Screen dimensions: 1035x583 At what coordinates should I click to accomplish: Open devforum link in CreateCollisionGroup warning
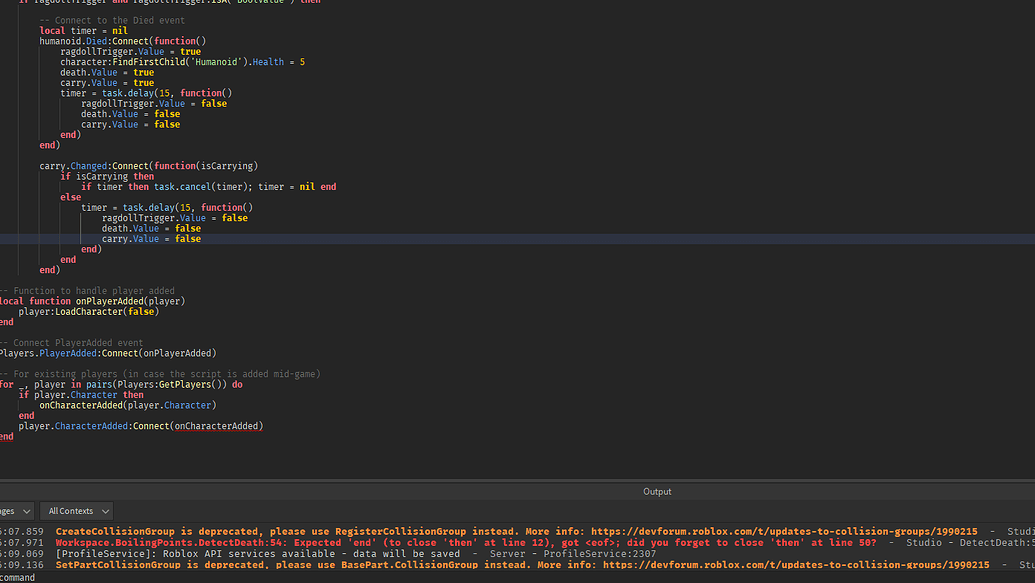pos(784,531)
